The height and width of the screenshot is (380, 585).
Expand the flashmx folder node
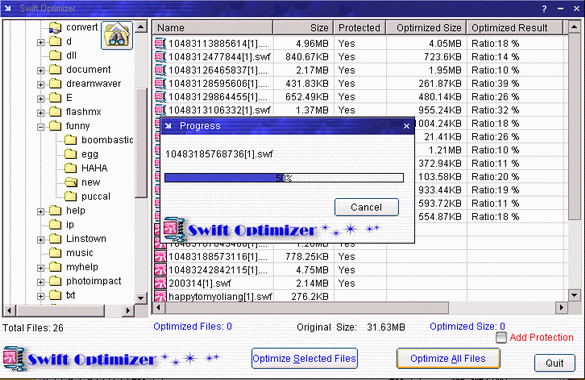tap(41, 113)
